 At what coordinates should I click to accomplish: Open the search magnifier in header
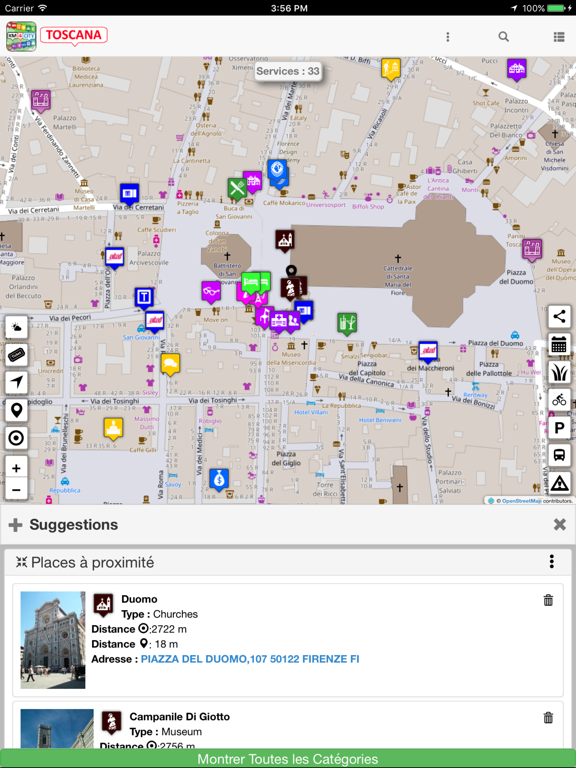504,37
